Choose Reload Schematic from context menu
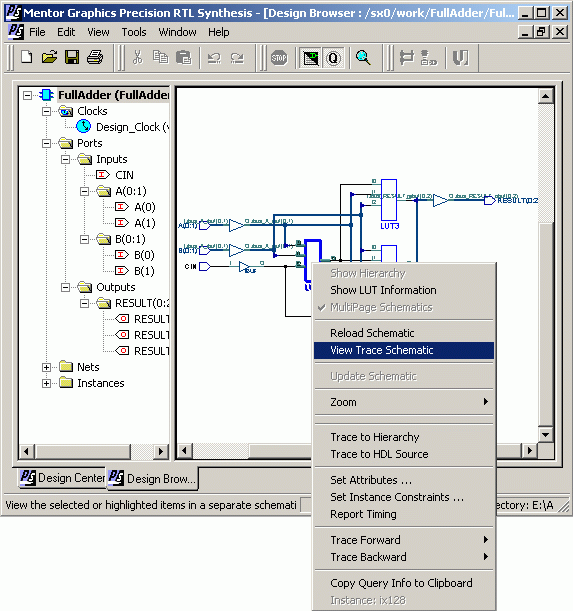The width and height of the screenshot is (573, 611). coord(404,333)
